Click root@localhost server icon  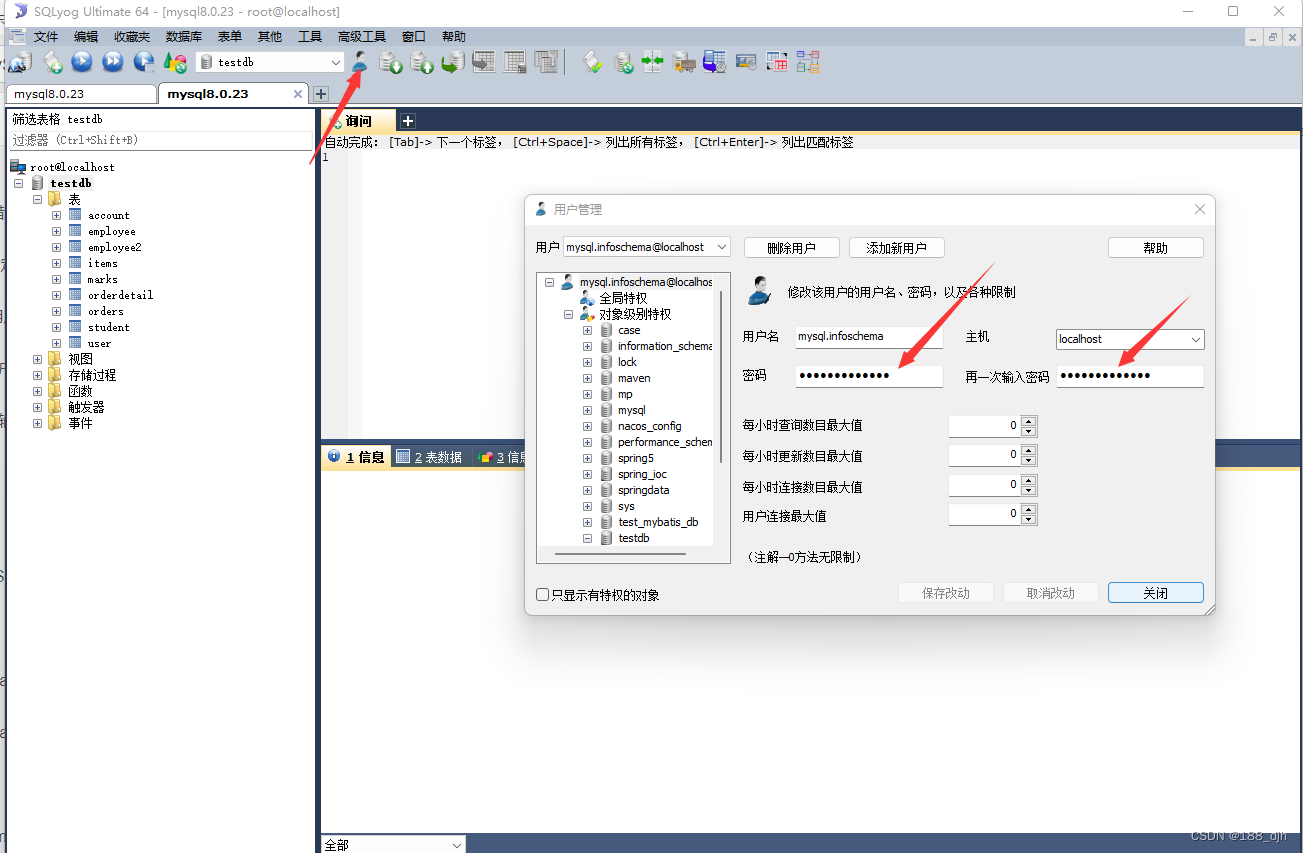[x=18, y=167]
